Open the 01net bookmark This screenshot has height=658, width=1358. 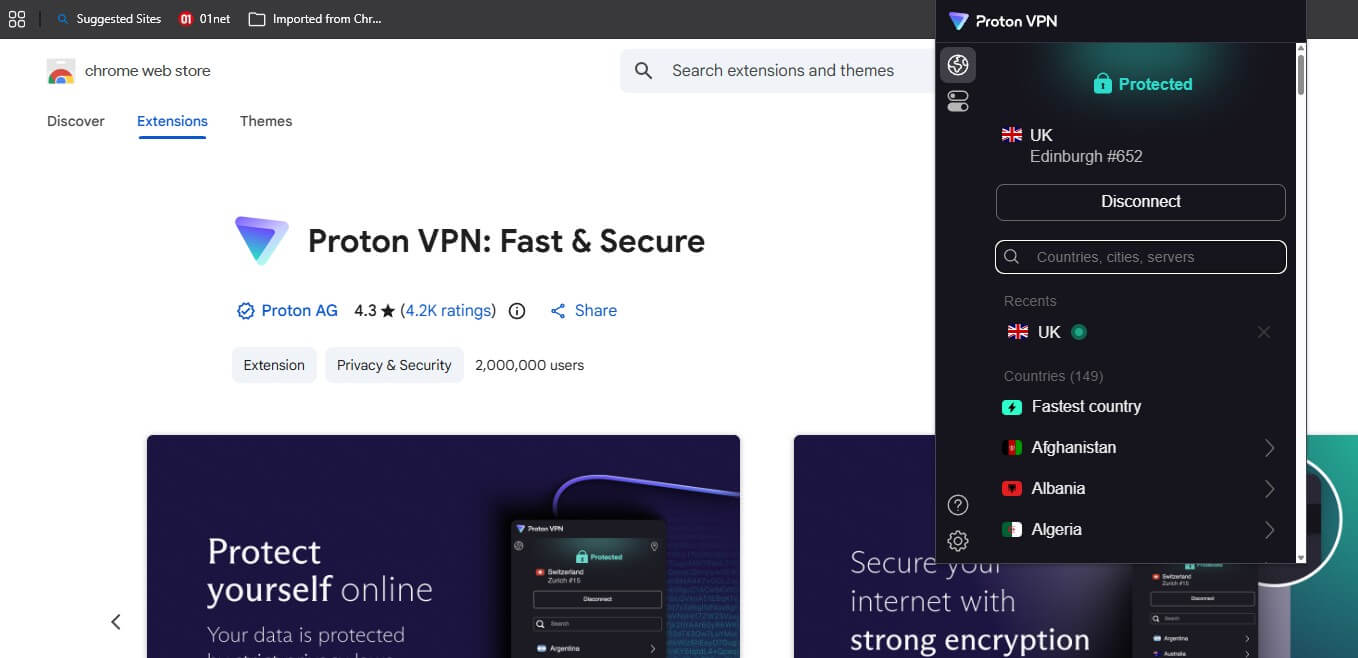(x=204, y=19)
